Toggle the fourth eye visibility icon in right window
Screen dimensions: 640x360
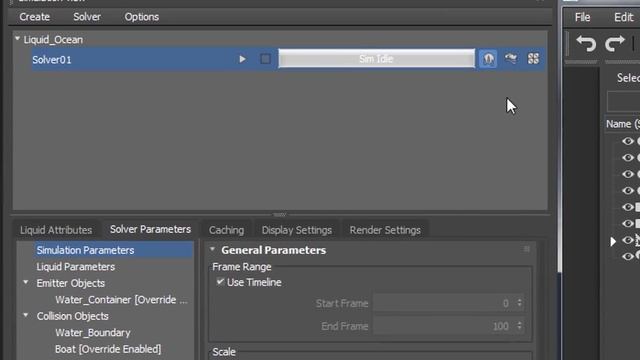pos(627,191)
